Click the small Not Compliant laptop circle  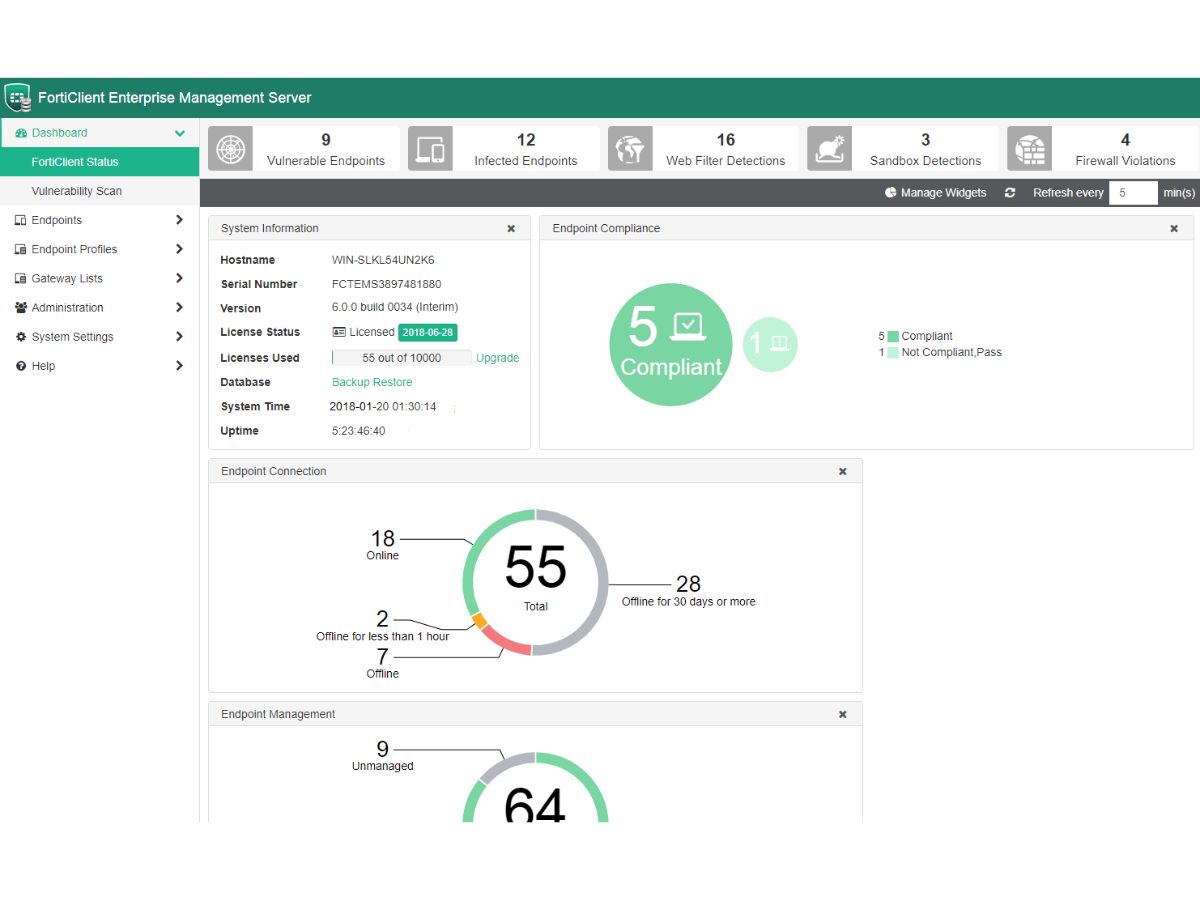770,344
